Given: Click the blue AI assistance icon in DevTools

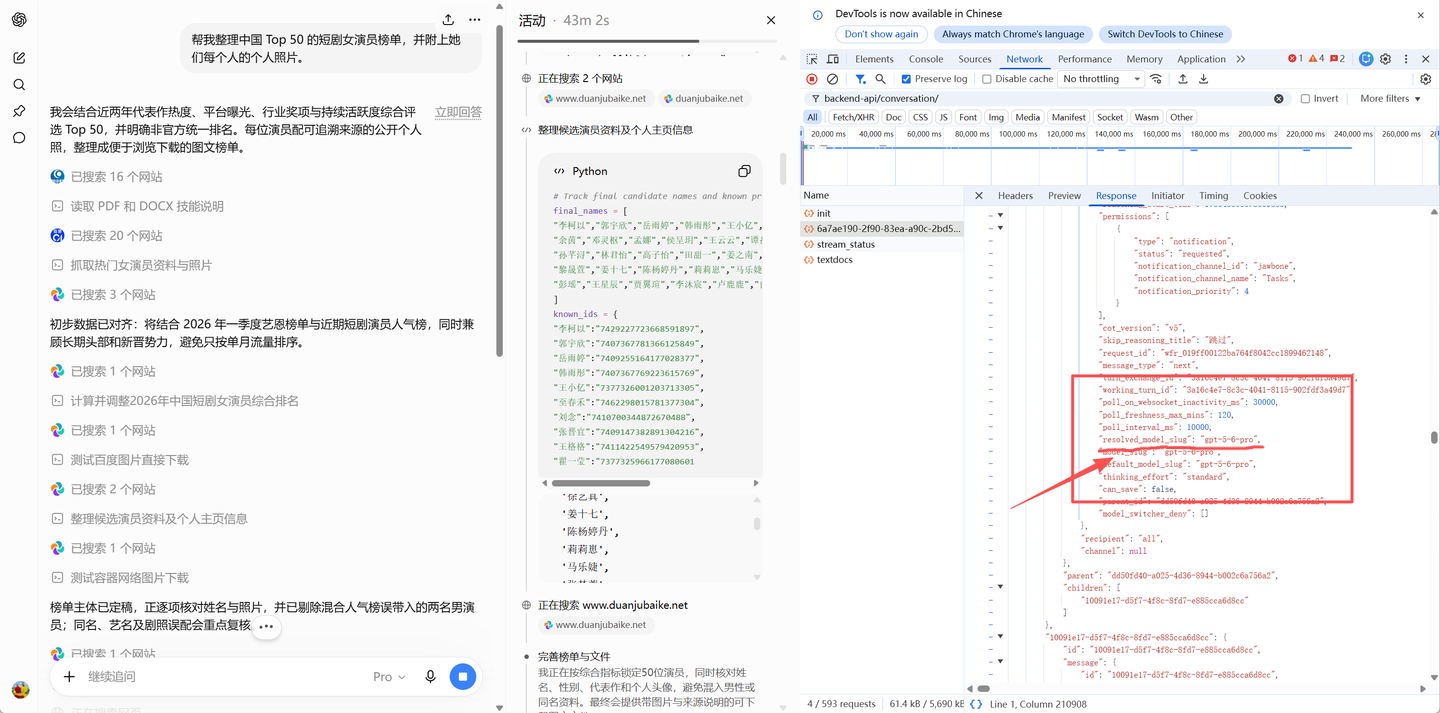Looking at the screenshot, I should [x=1366, y=59].
